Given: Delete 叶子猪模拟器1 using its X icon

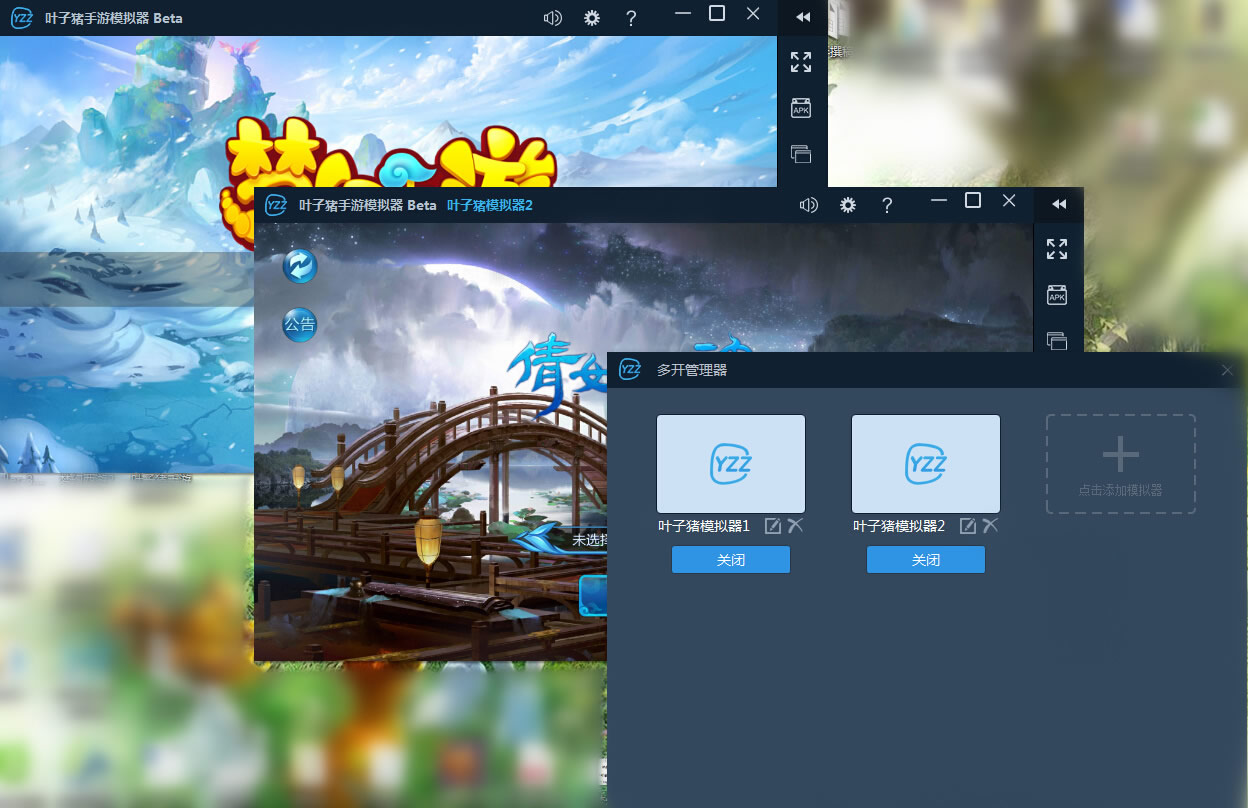Looking at the screenshot, I should 796,526.
